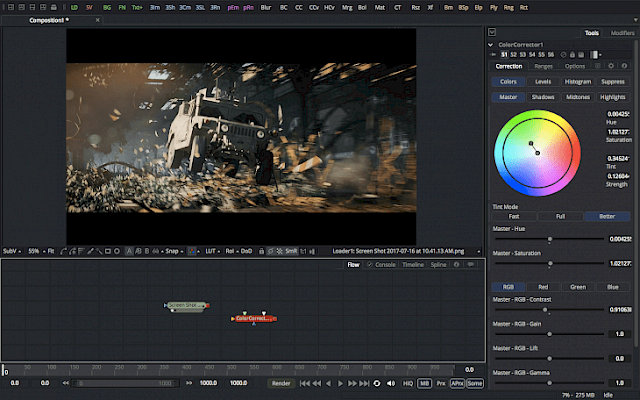Add a CC color corrector tool
The width and height of the screenshot is (640, 400).
(299, 6)
